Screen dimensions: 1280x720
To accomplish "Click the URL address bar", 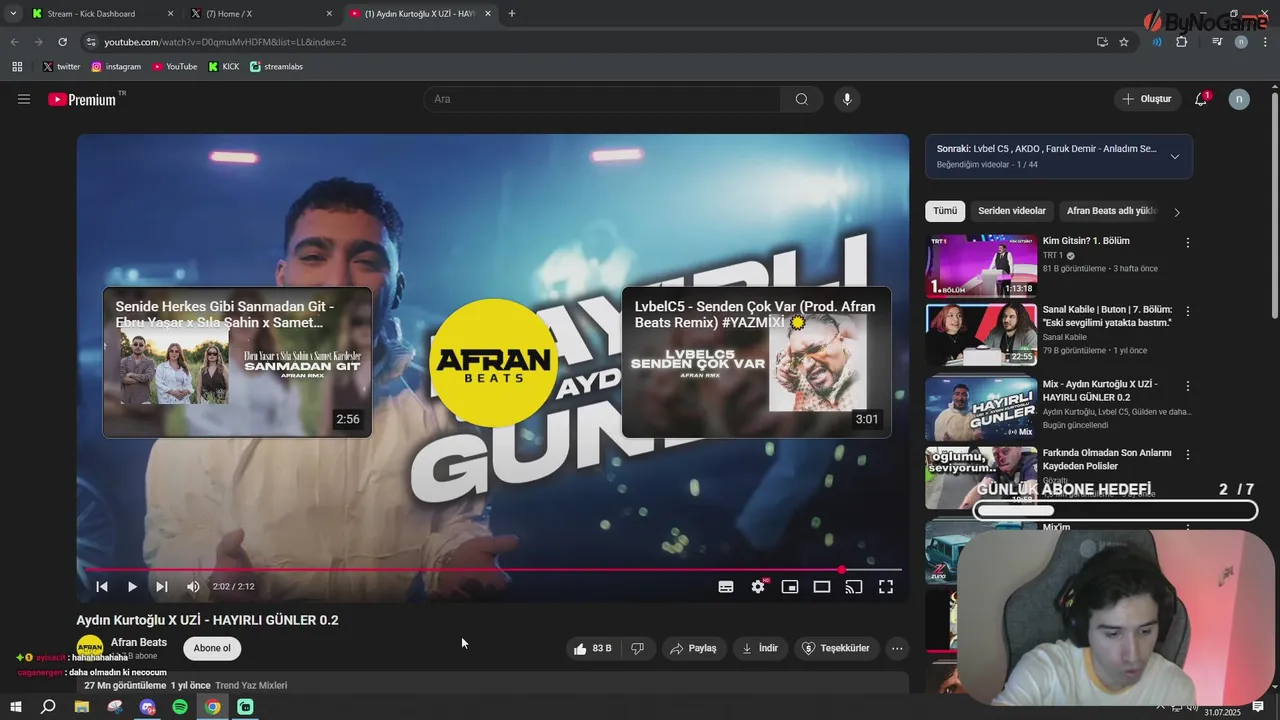I will [x=590, y=42].
